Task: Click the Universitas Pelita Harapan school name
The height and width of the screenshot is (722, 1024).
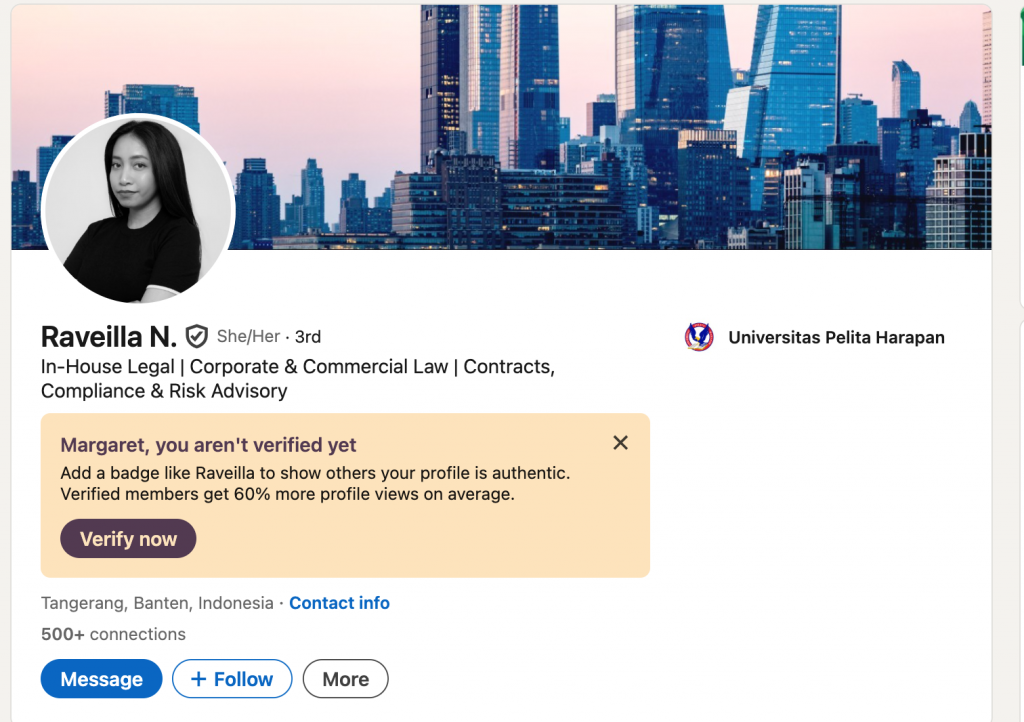Action: click(836, 337)
